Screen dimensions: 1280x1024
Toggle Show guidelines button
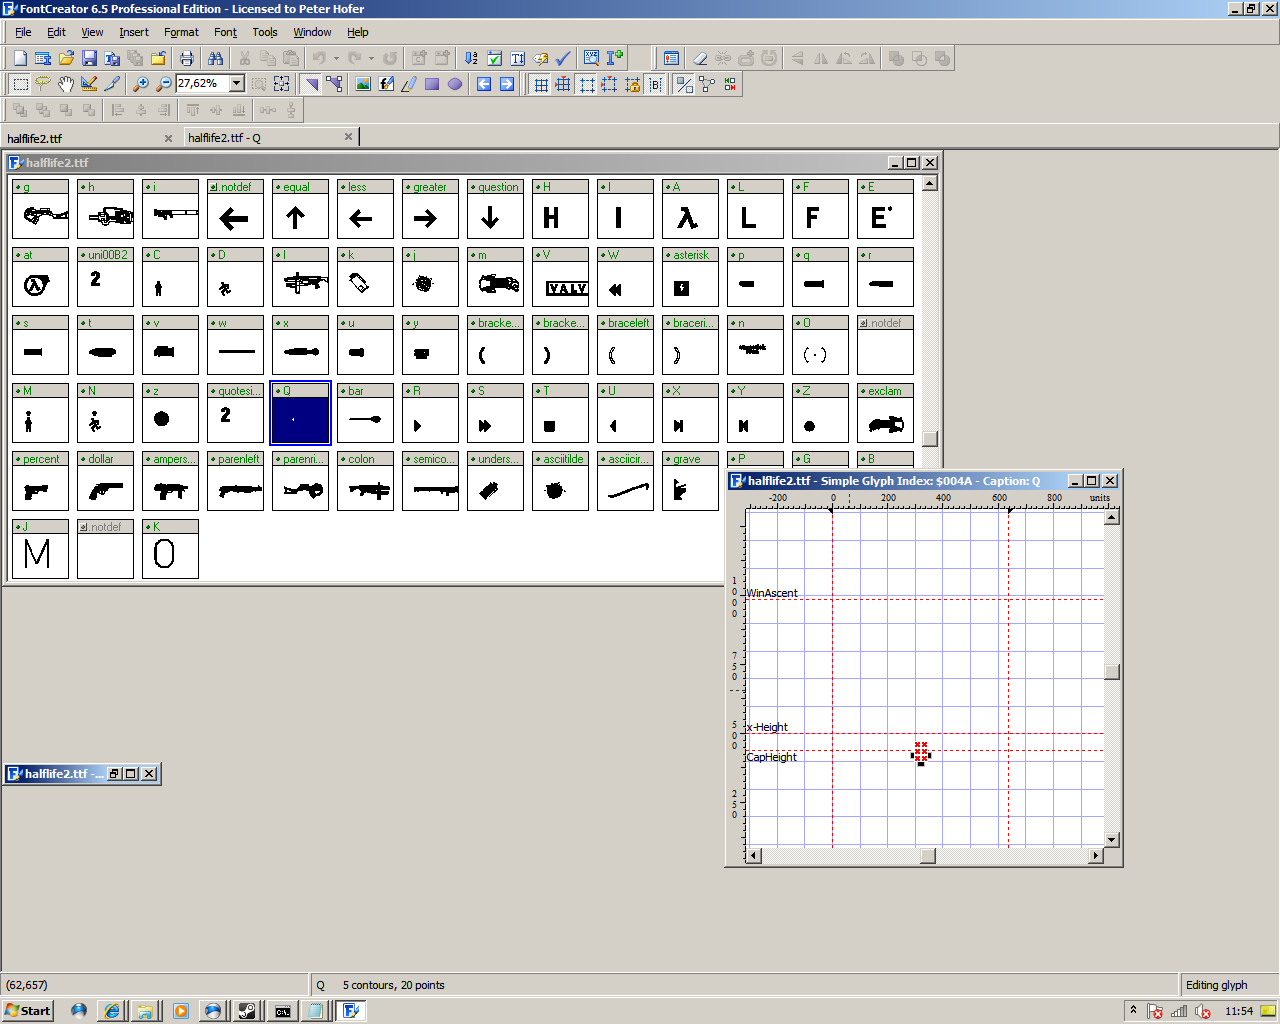(587, 84)
